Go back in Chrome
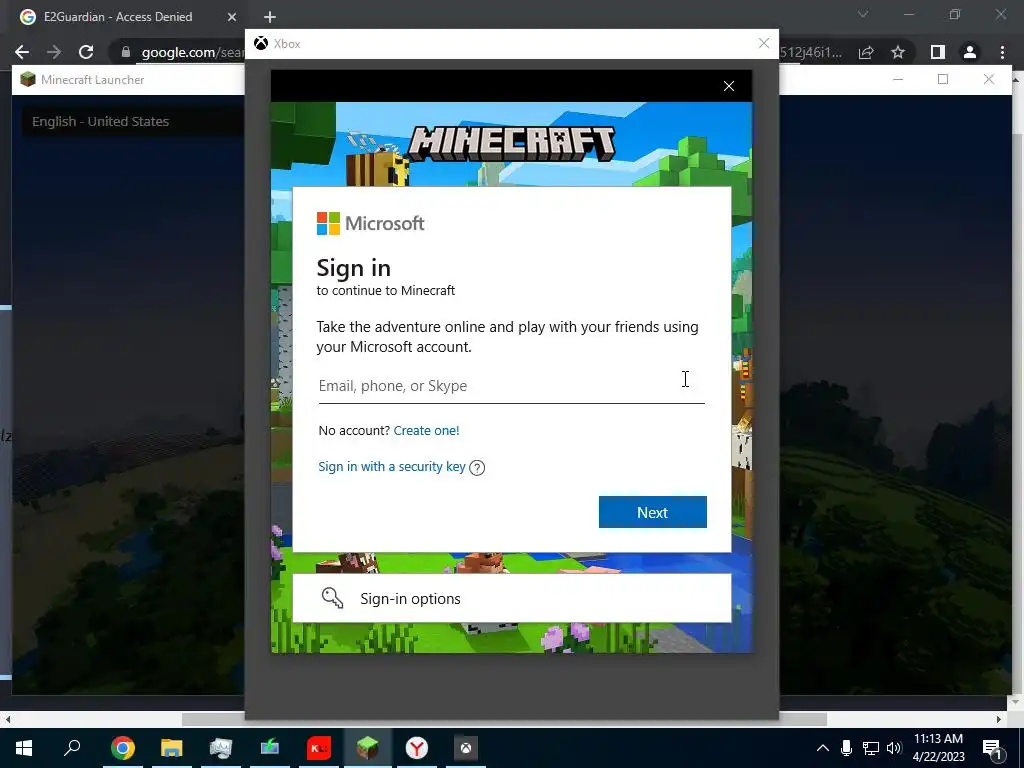This screenshot has width=1024, height=768. pyautogui.click(x=22, y=52)
